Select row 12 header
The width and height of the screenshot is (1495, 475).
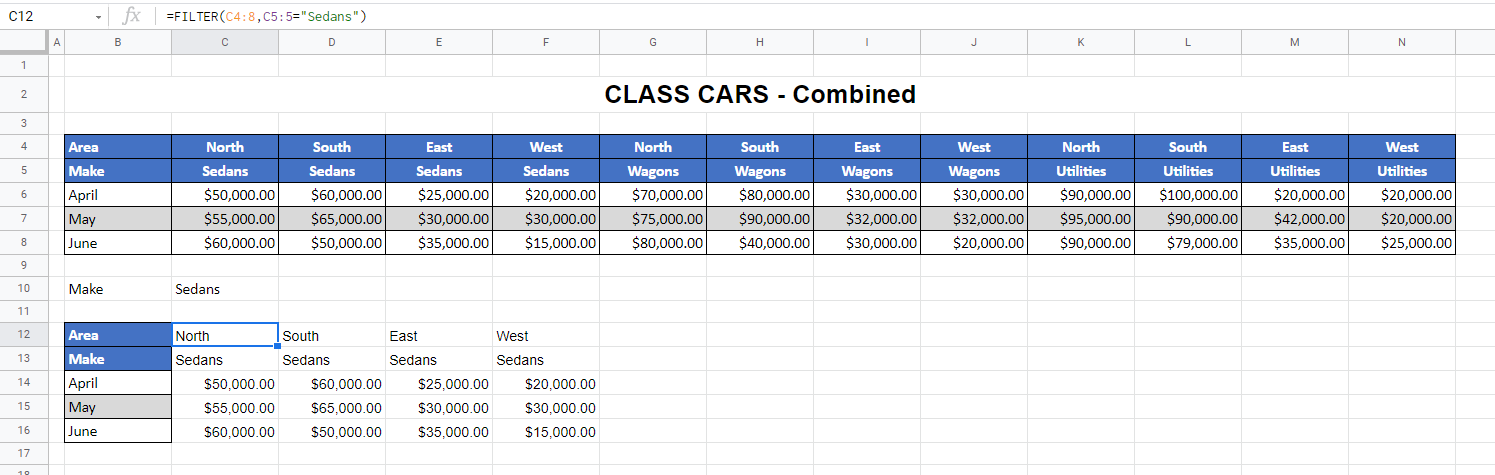point(23,335)
